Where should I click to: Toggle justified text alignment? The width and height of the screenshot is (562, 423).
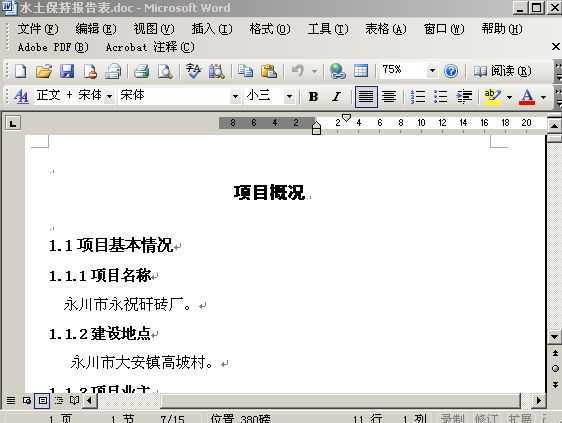(366, 96)
